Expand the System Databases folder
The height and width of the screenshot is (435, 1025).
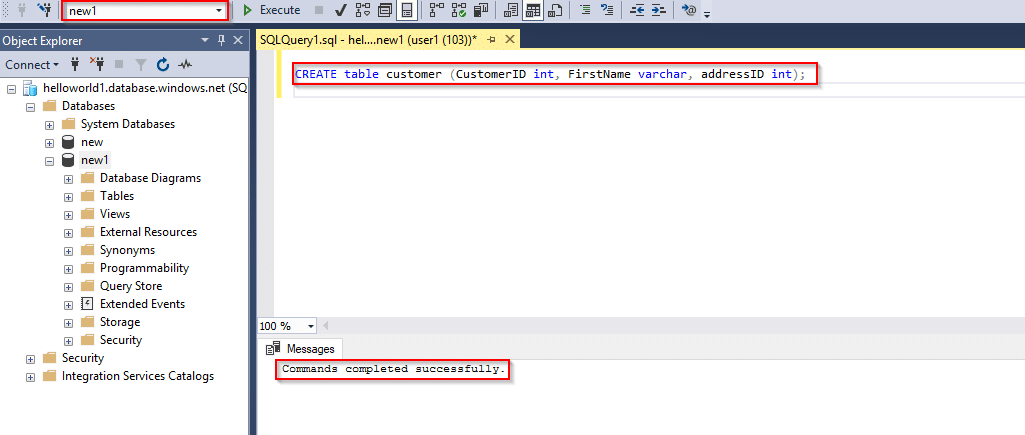coord(49,124)
